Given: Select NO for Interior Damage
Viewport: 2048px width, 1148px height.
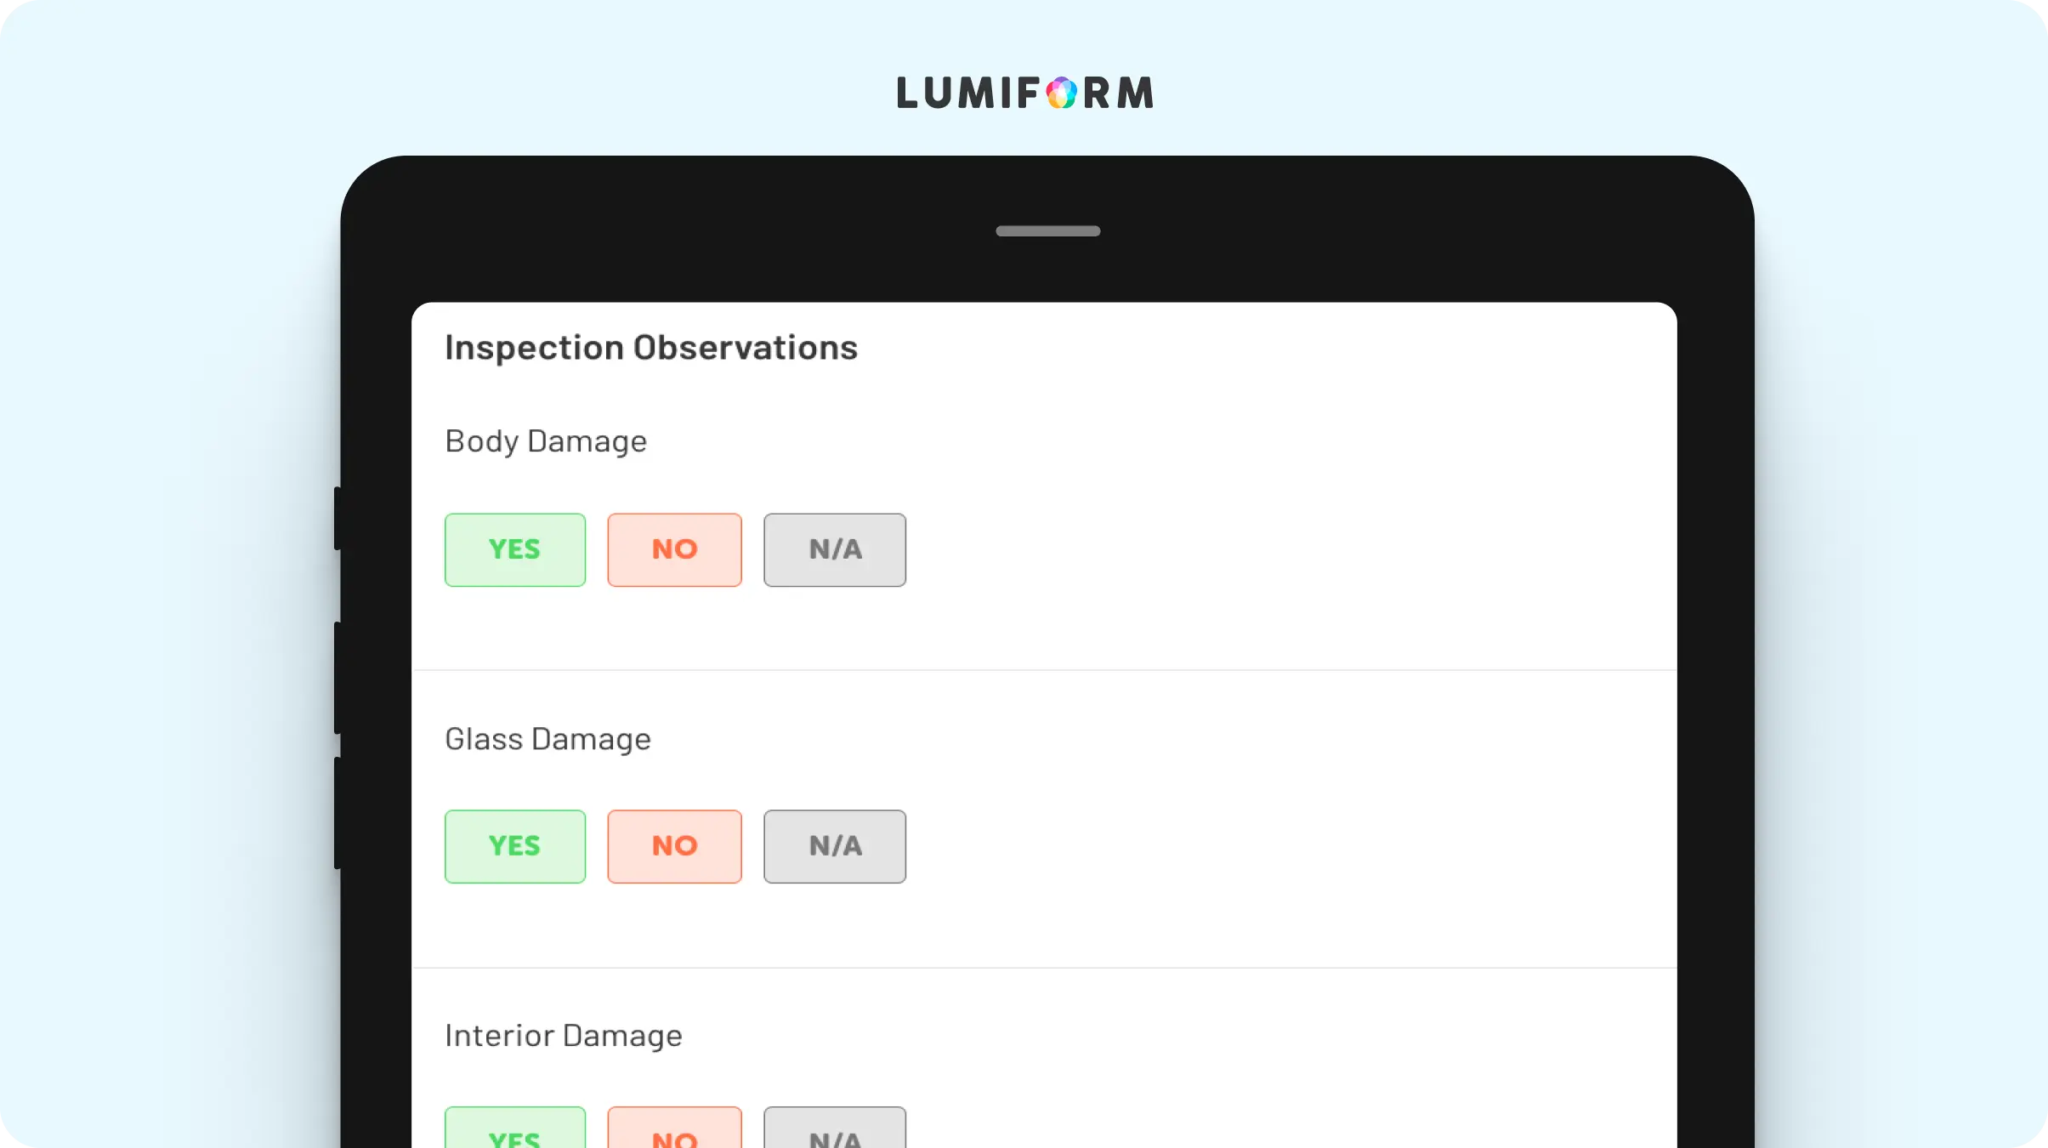Looking at the screenshot, I should (x=675, y=1128).
